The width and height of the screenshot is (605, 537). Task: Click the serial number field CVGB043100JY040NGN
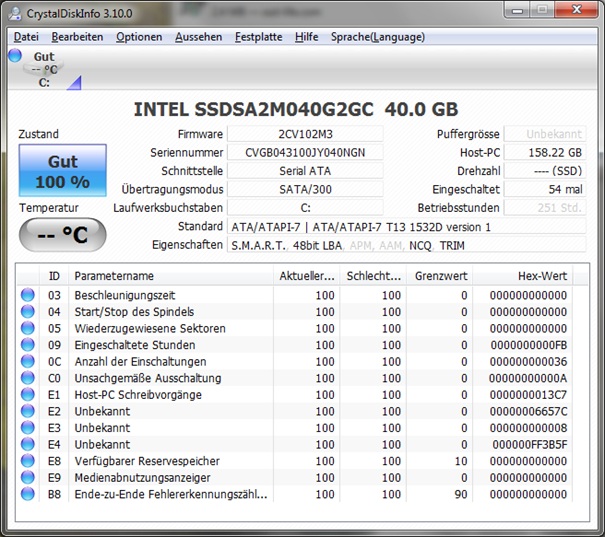[x=305, y=153]
